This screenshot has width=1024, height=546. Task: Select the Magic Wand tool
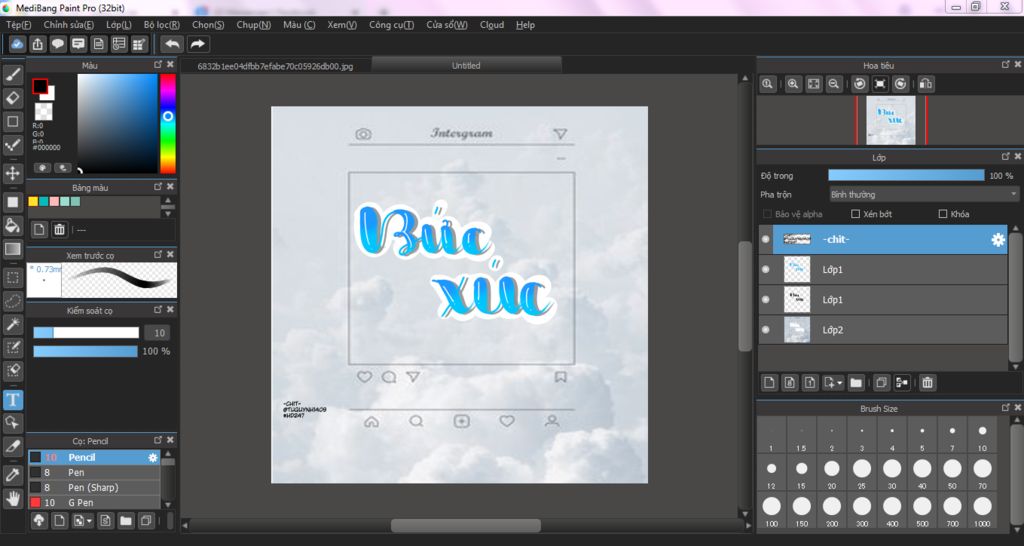coord(13,325)
